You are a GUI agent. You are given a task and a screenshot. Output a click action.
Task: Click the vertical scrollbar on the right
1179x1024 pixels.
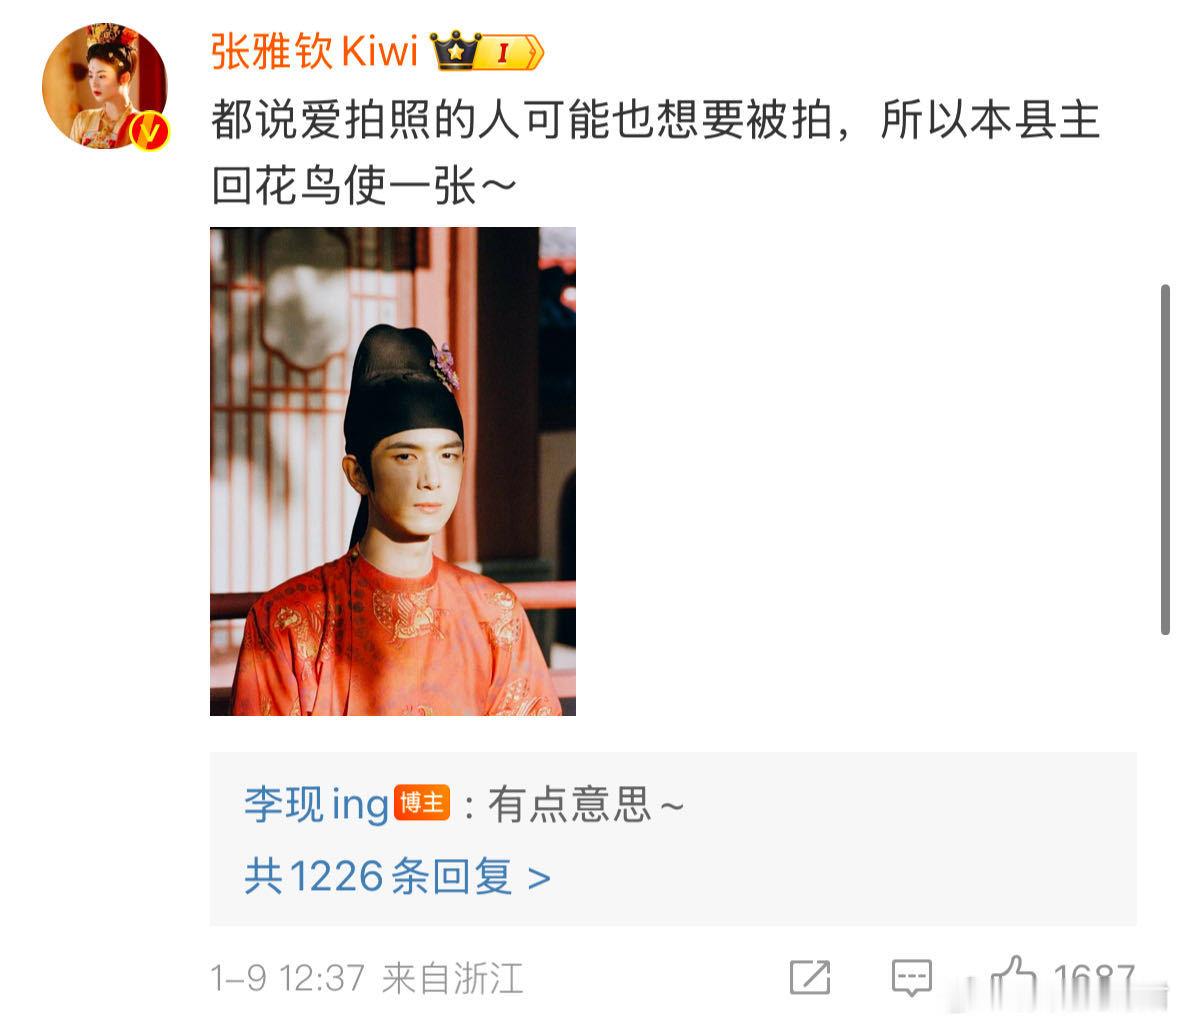click(1165, 460)
